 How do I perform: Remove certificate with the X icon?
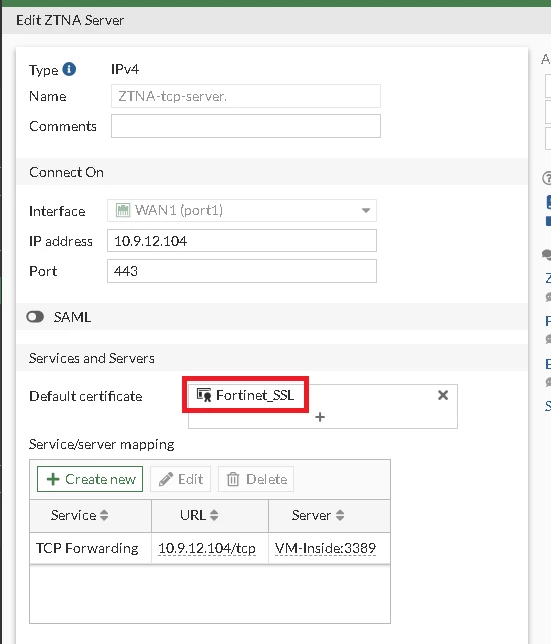[x=443, y=395]
